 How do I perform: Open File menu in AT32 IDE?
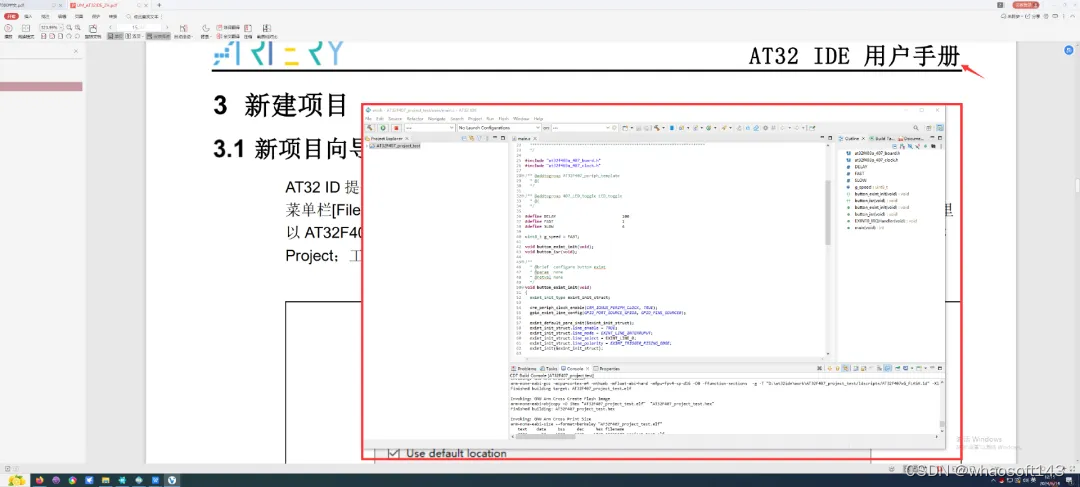coord(368,118)
